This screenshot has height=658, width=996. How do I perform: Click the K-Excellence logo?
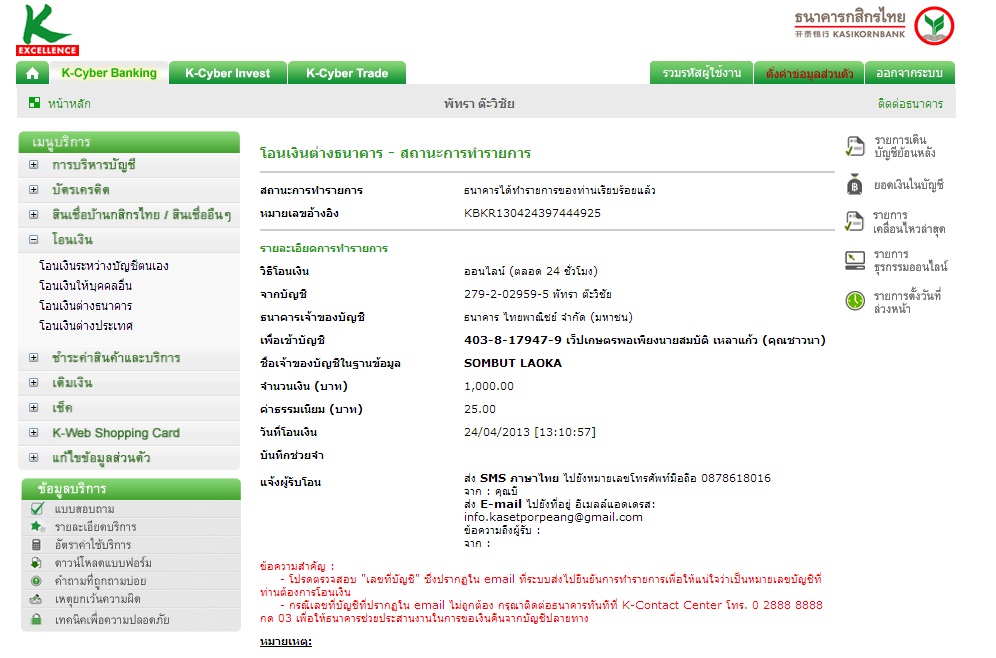[x=47, y=30]
